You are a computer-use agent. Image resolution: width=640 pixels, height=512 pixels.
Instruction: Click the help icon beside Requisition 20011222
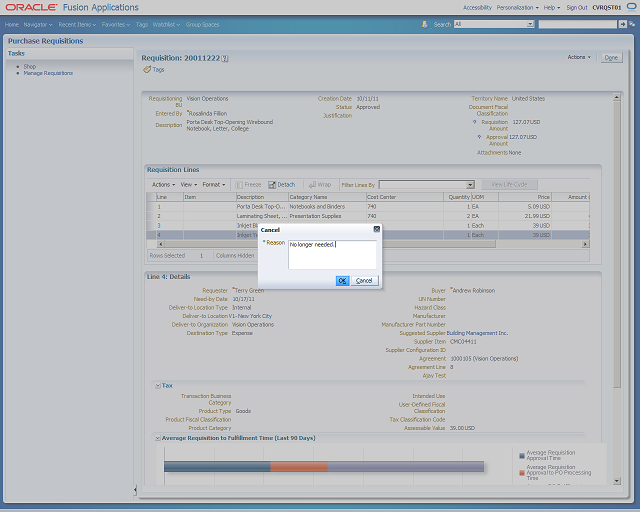click(x=225, y=59)
